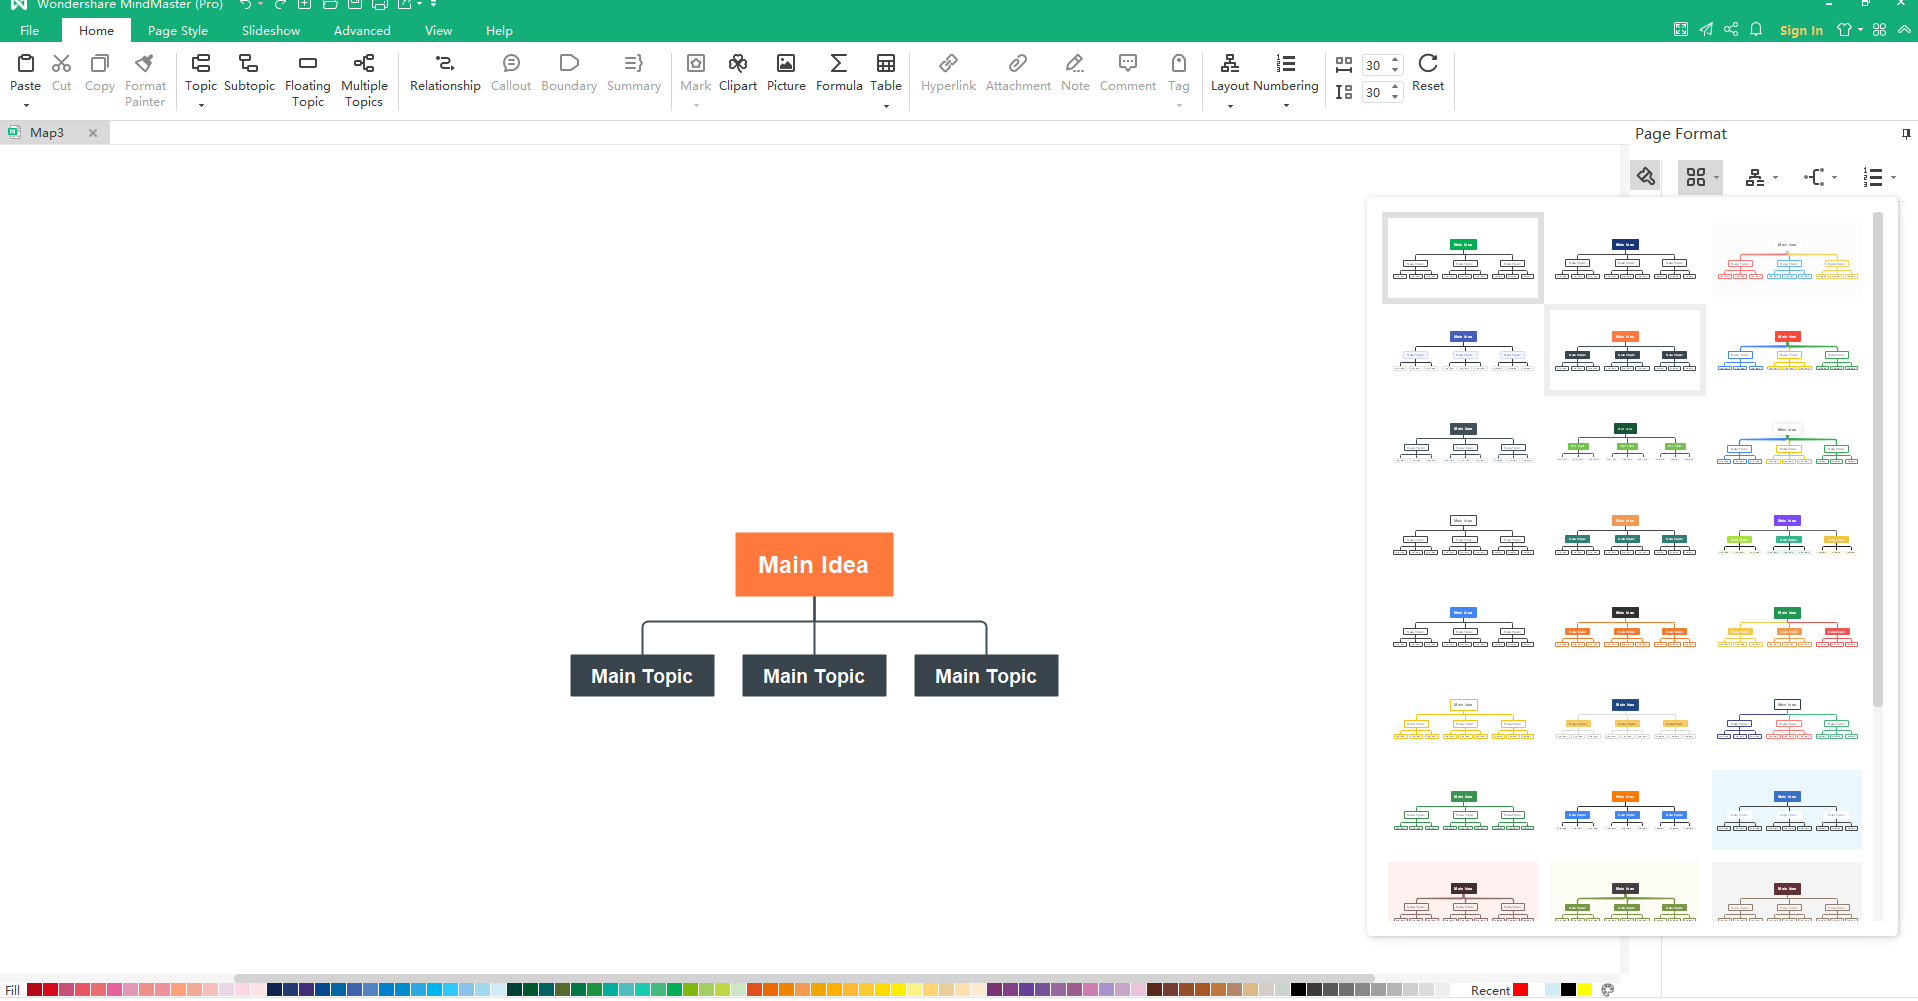
Task: Add a Comment
Action: [1128, 73]
